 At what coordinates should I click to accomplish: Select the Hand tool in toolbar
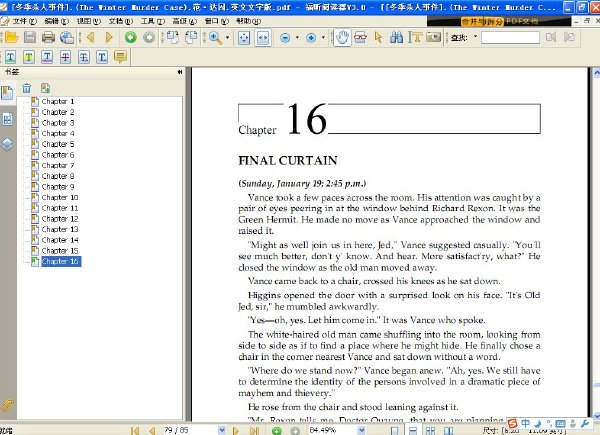tap(342, 37)
